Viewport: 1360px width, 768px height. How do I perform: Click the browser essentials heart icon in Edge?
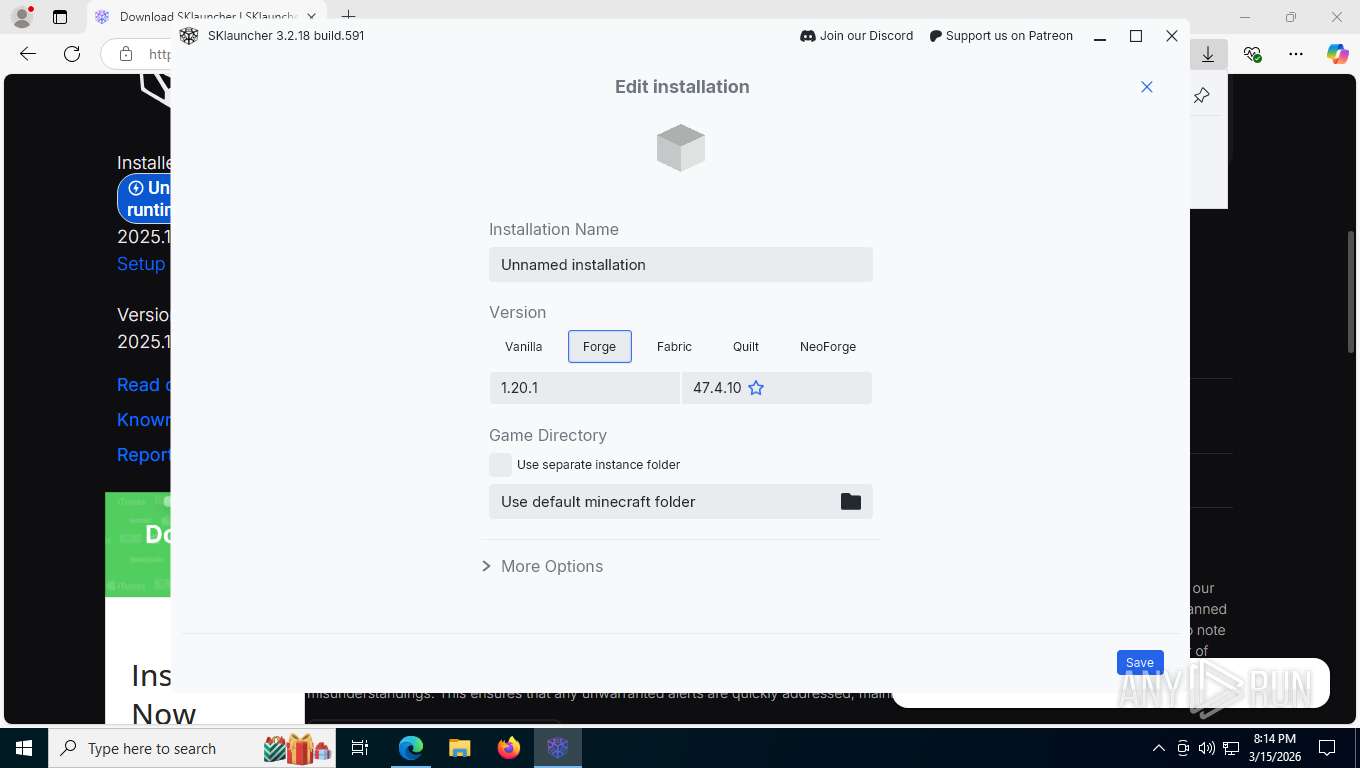(x=1252, y=54)
